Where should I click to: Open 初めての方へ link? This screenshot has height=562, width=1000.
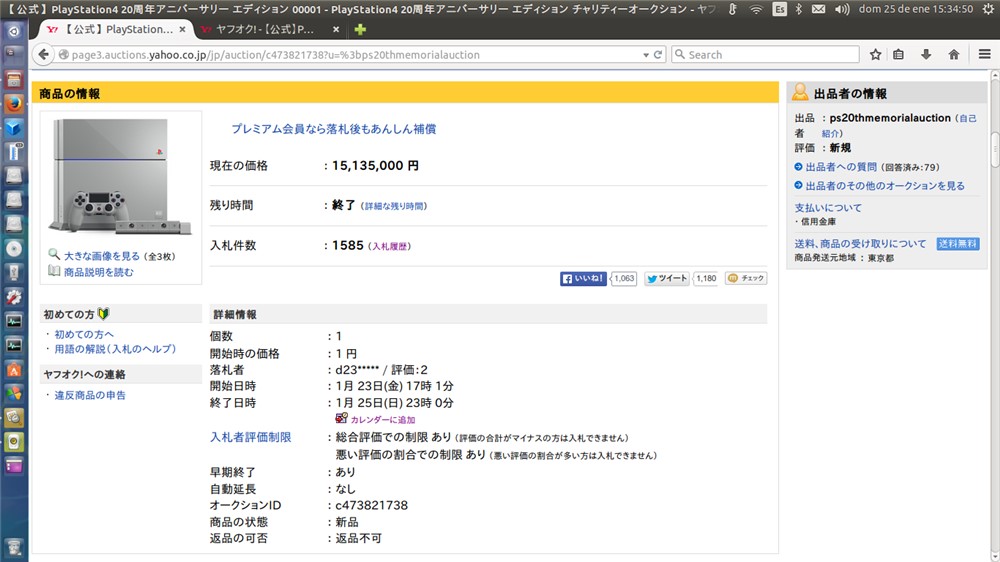coord(84,334)
